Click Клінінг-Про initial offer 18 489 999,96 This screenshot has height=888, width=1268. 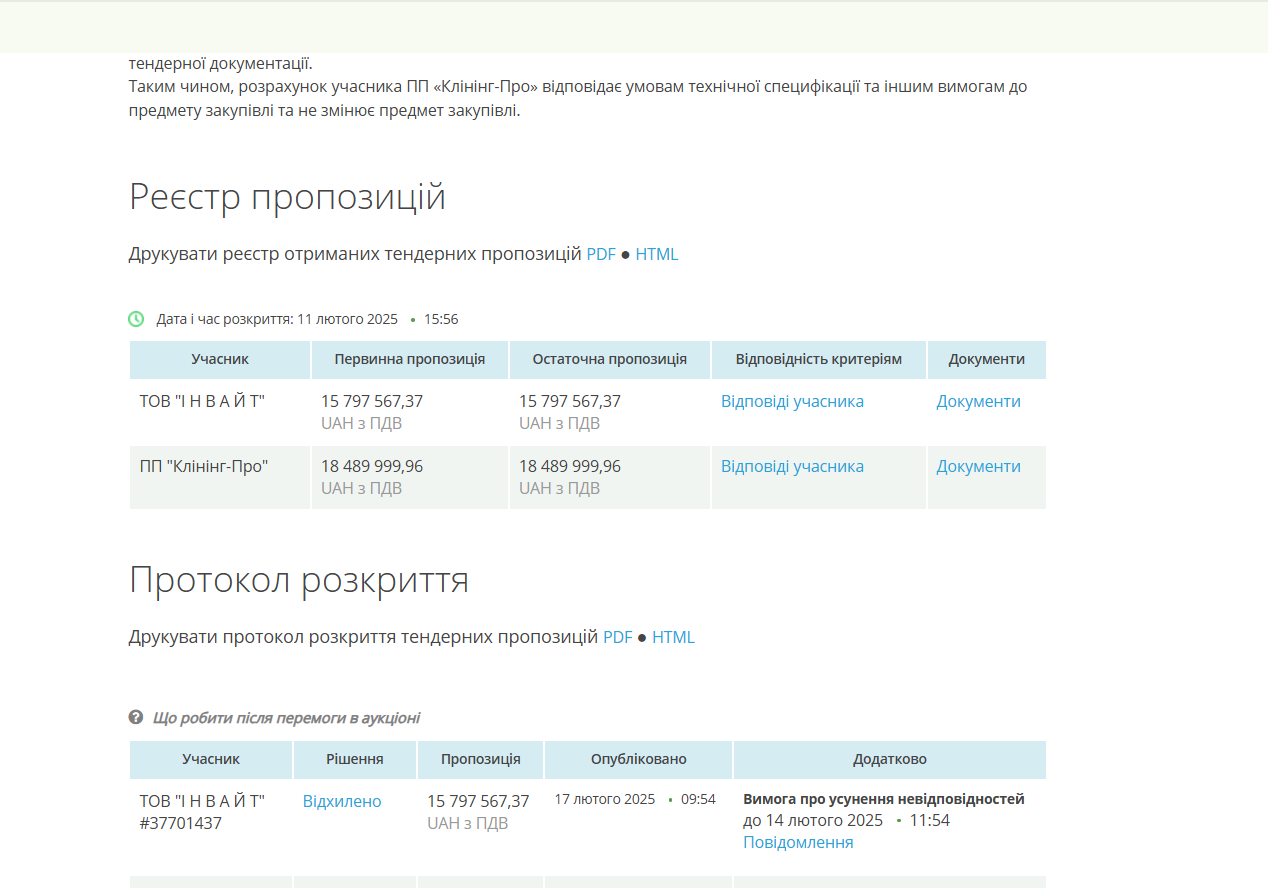[x=372, y=466]
